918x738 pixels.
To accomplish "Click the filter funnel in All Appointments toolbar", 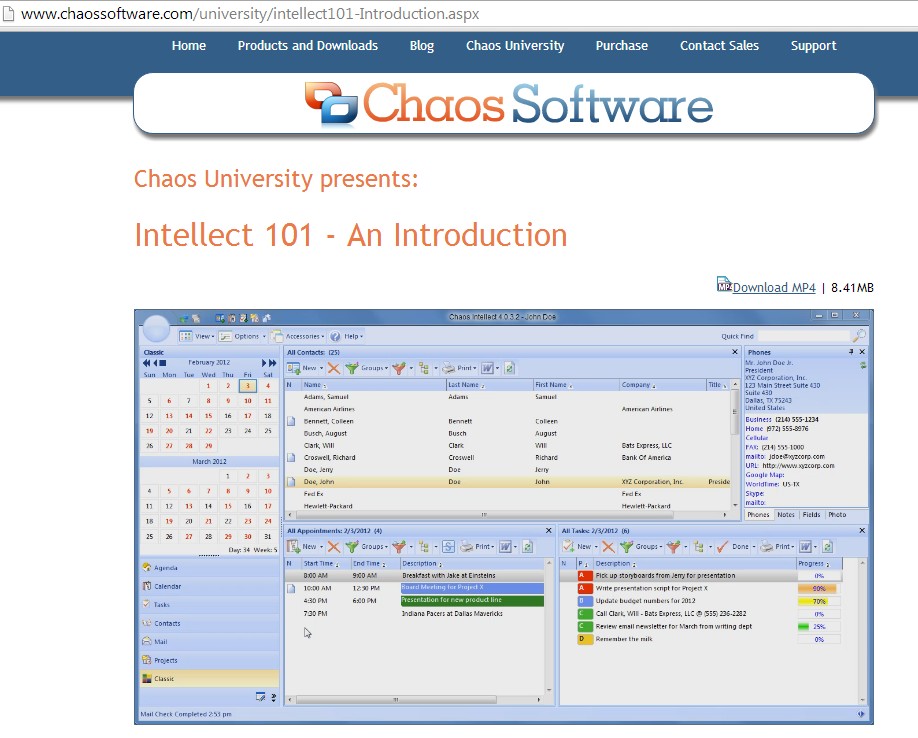I will (399, 547).
